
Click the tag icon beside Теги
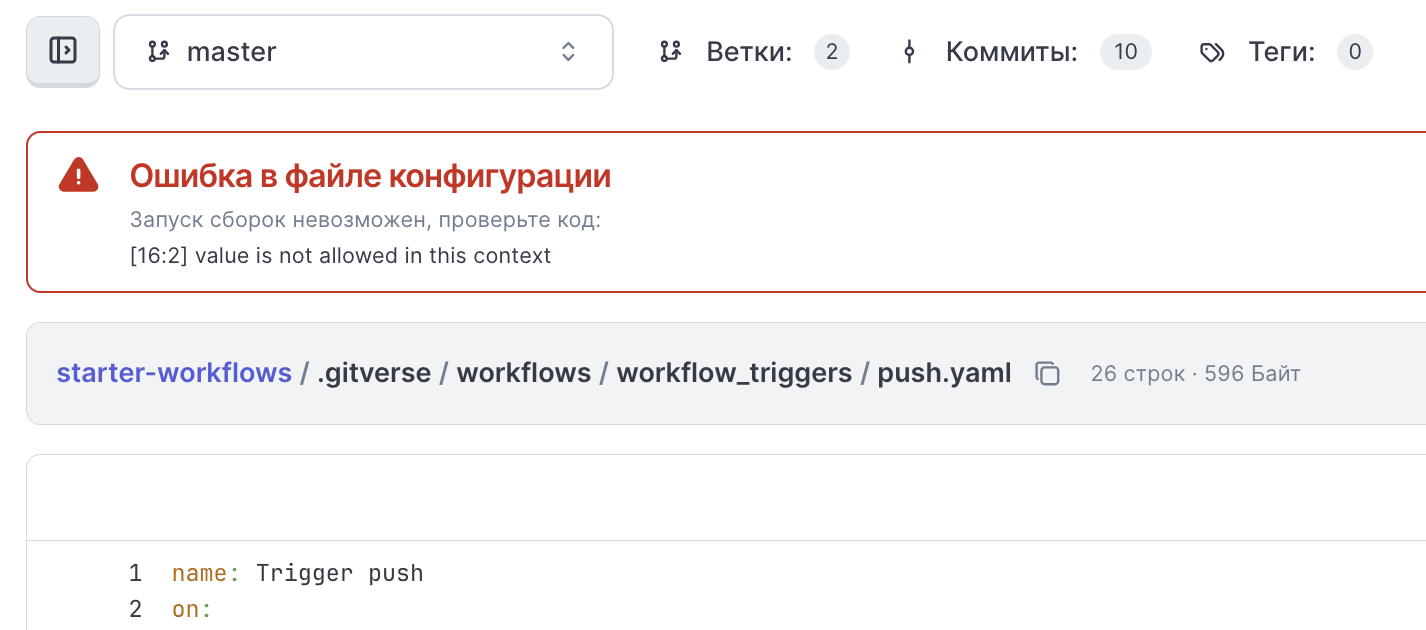[x=1212, y=52]
